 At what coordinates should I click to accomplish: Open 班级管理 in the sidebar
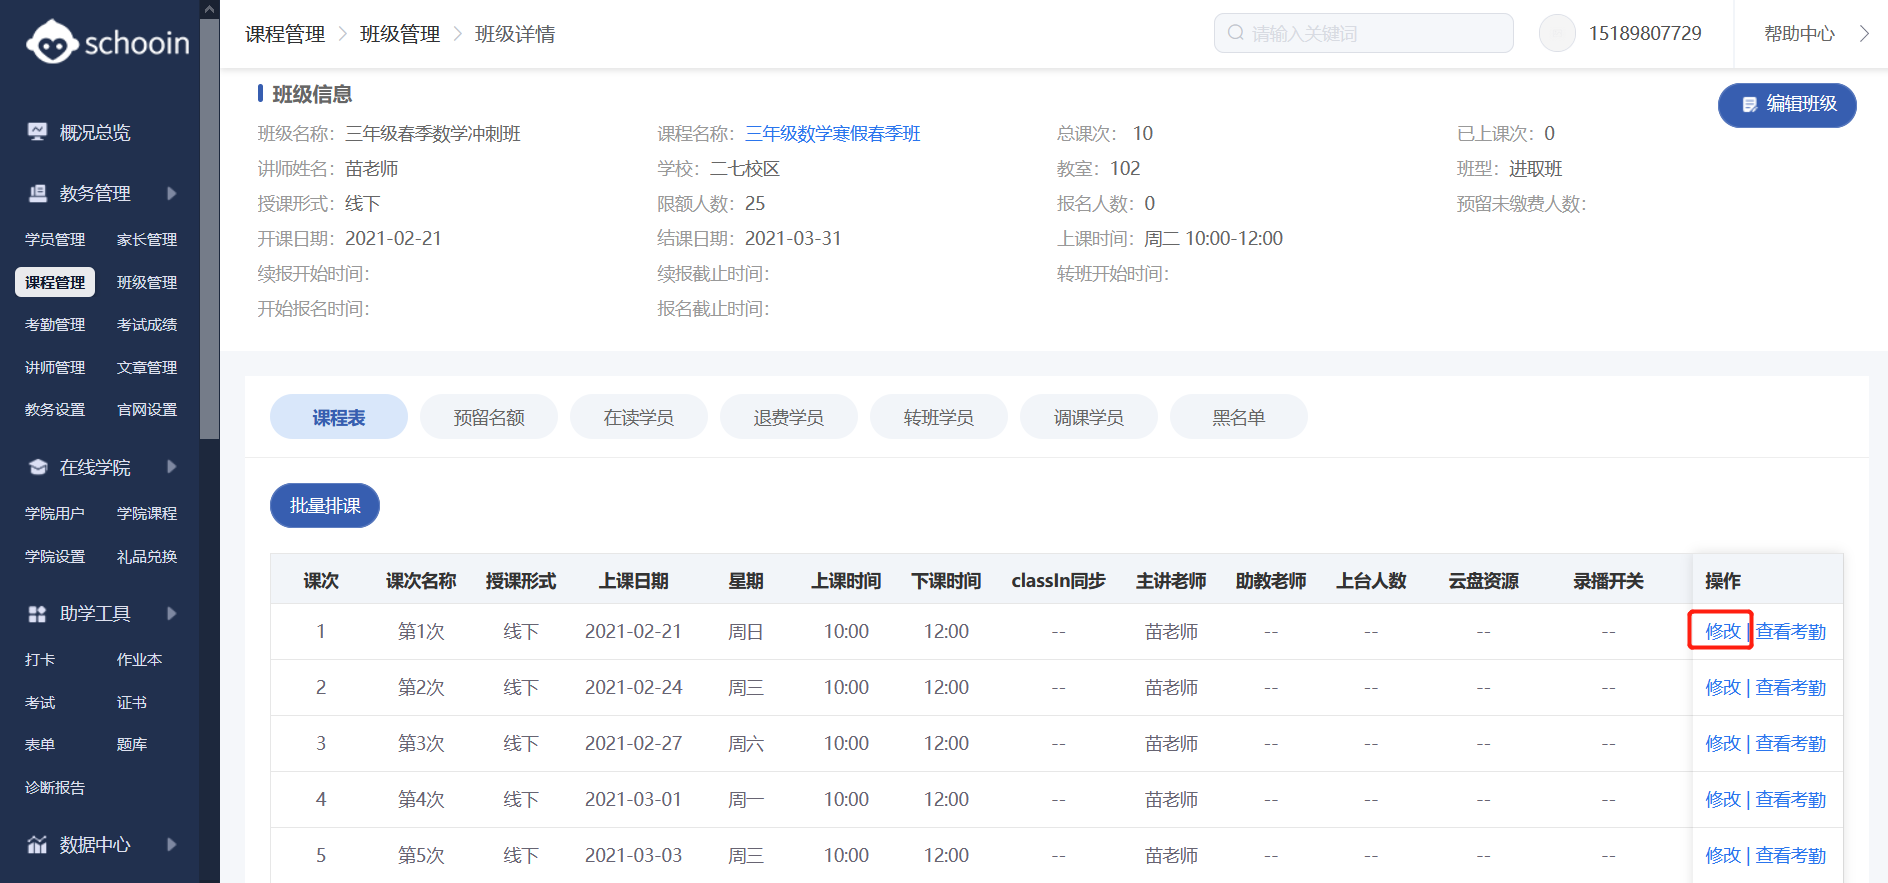147,282
